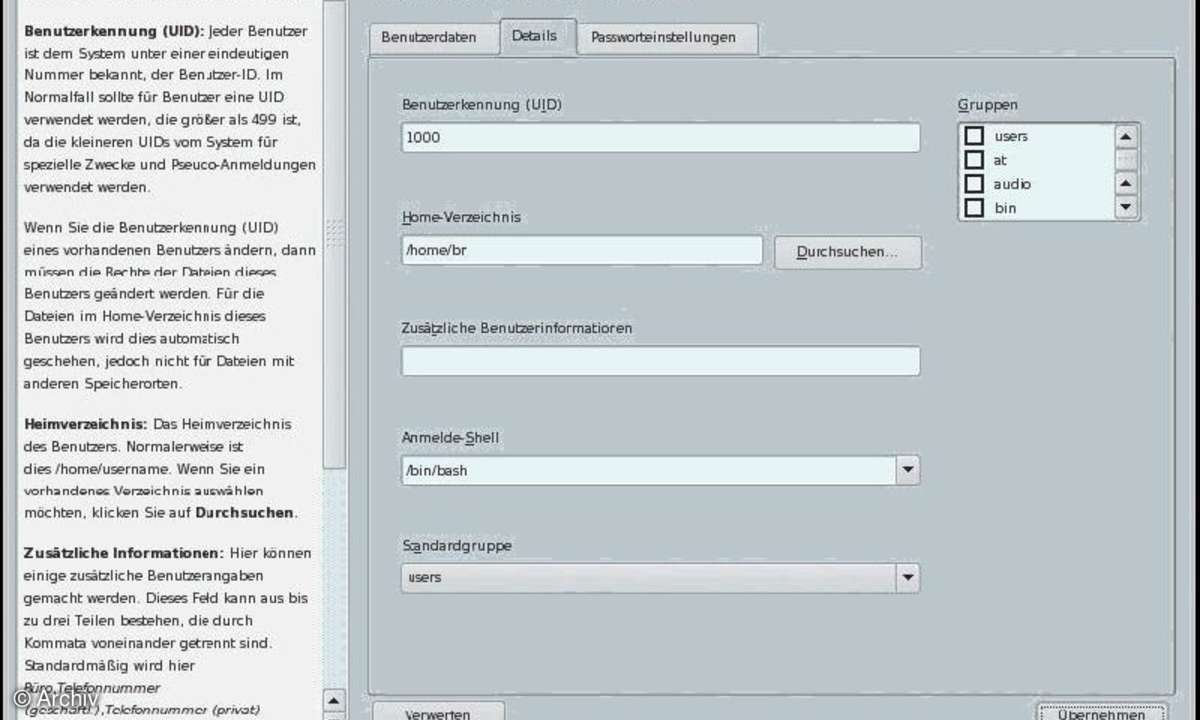Viewport: 1200px width, 720px height.
Task: Click the at entry text in Gruppen list
Action: point(1000,160)
